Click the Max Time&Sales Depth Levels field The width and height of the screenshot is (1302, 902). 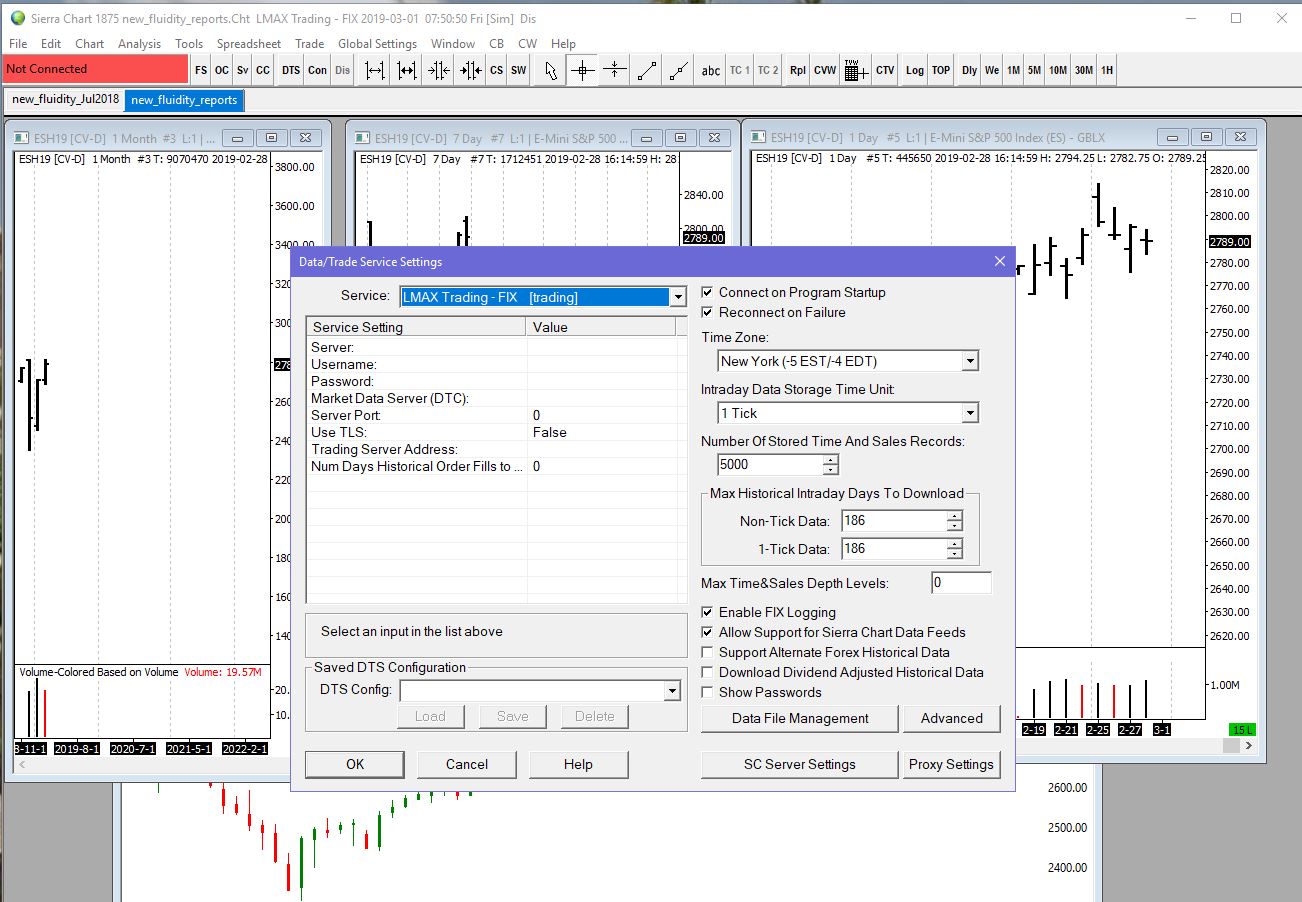[960, 583]
